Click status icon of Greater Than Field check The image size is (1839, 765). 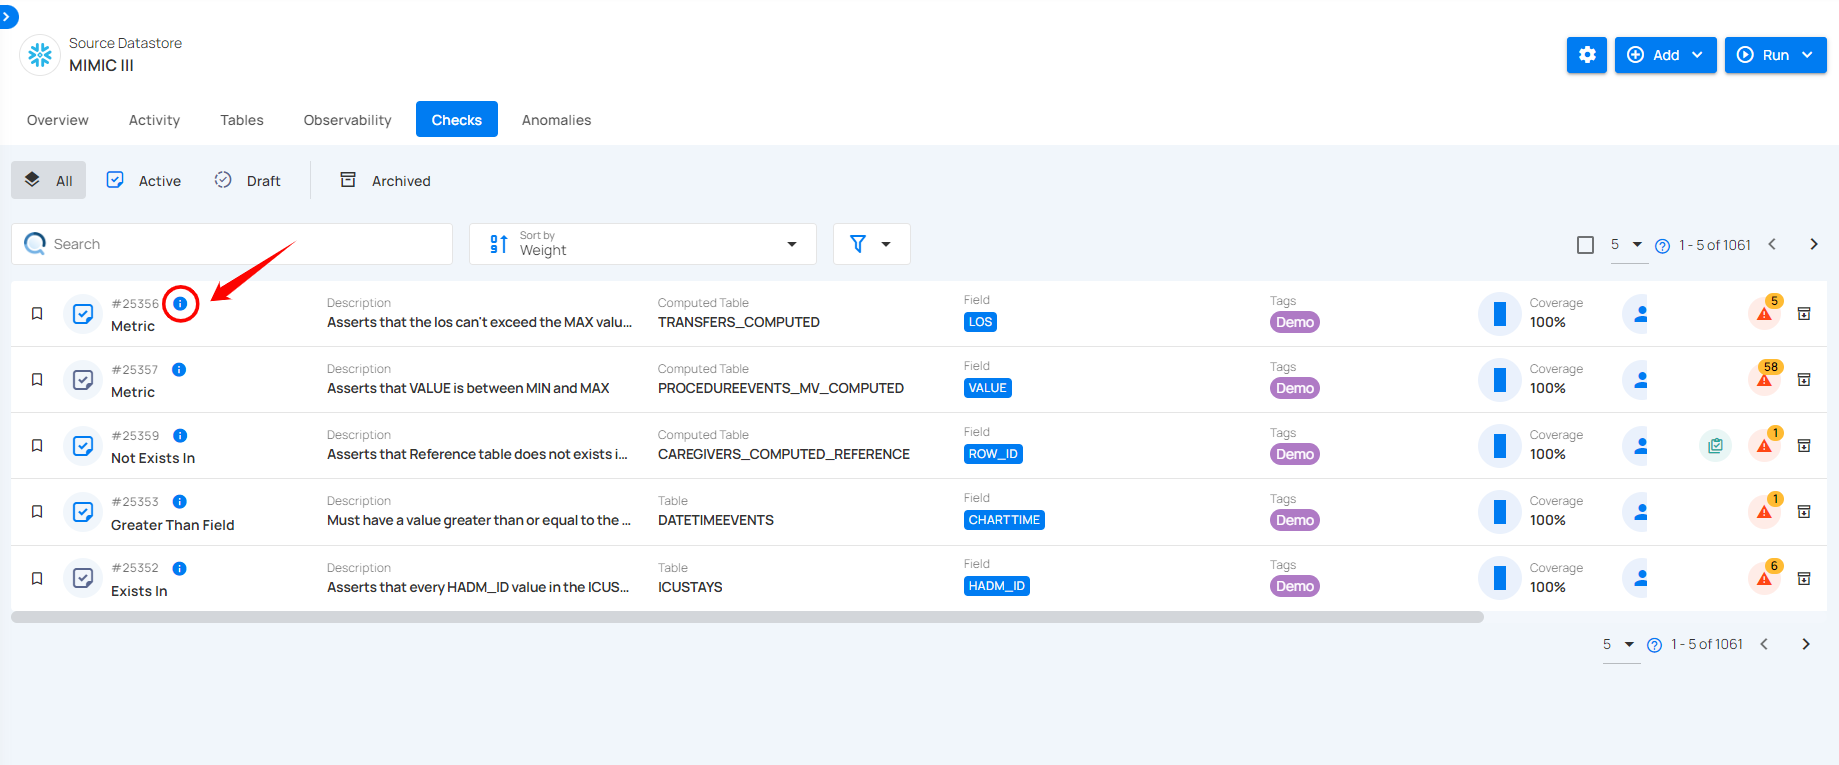click(83, 512)
